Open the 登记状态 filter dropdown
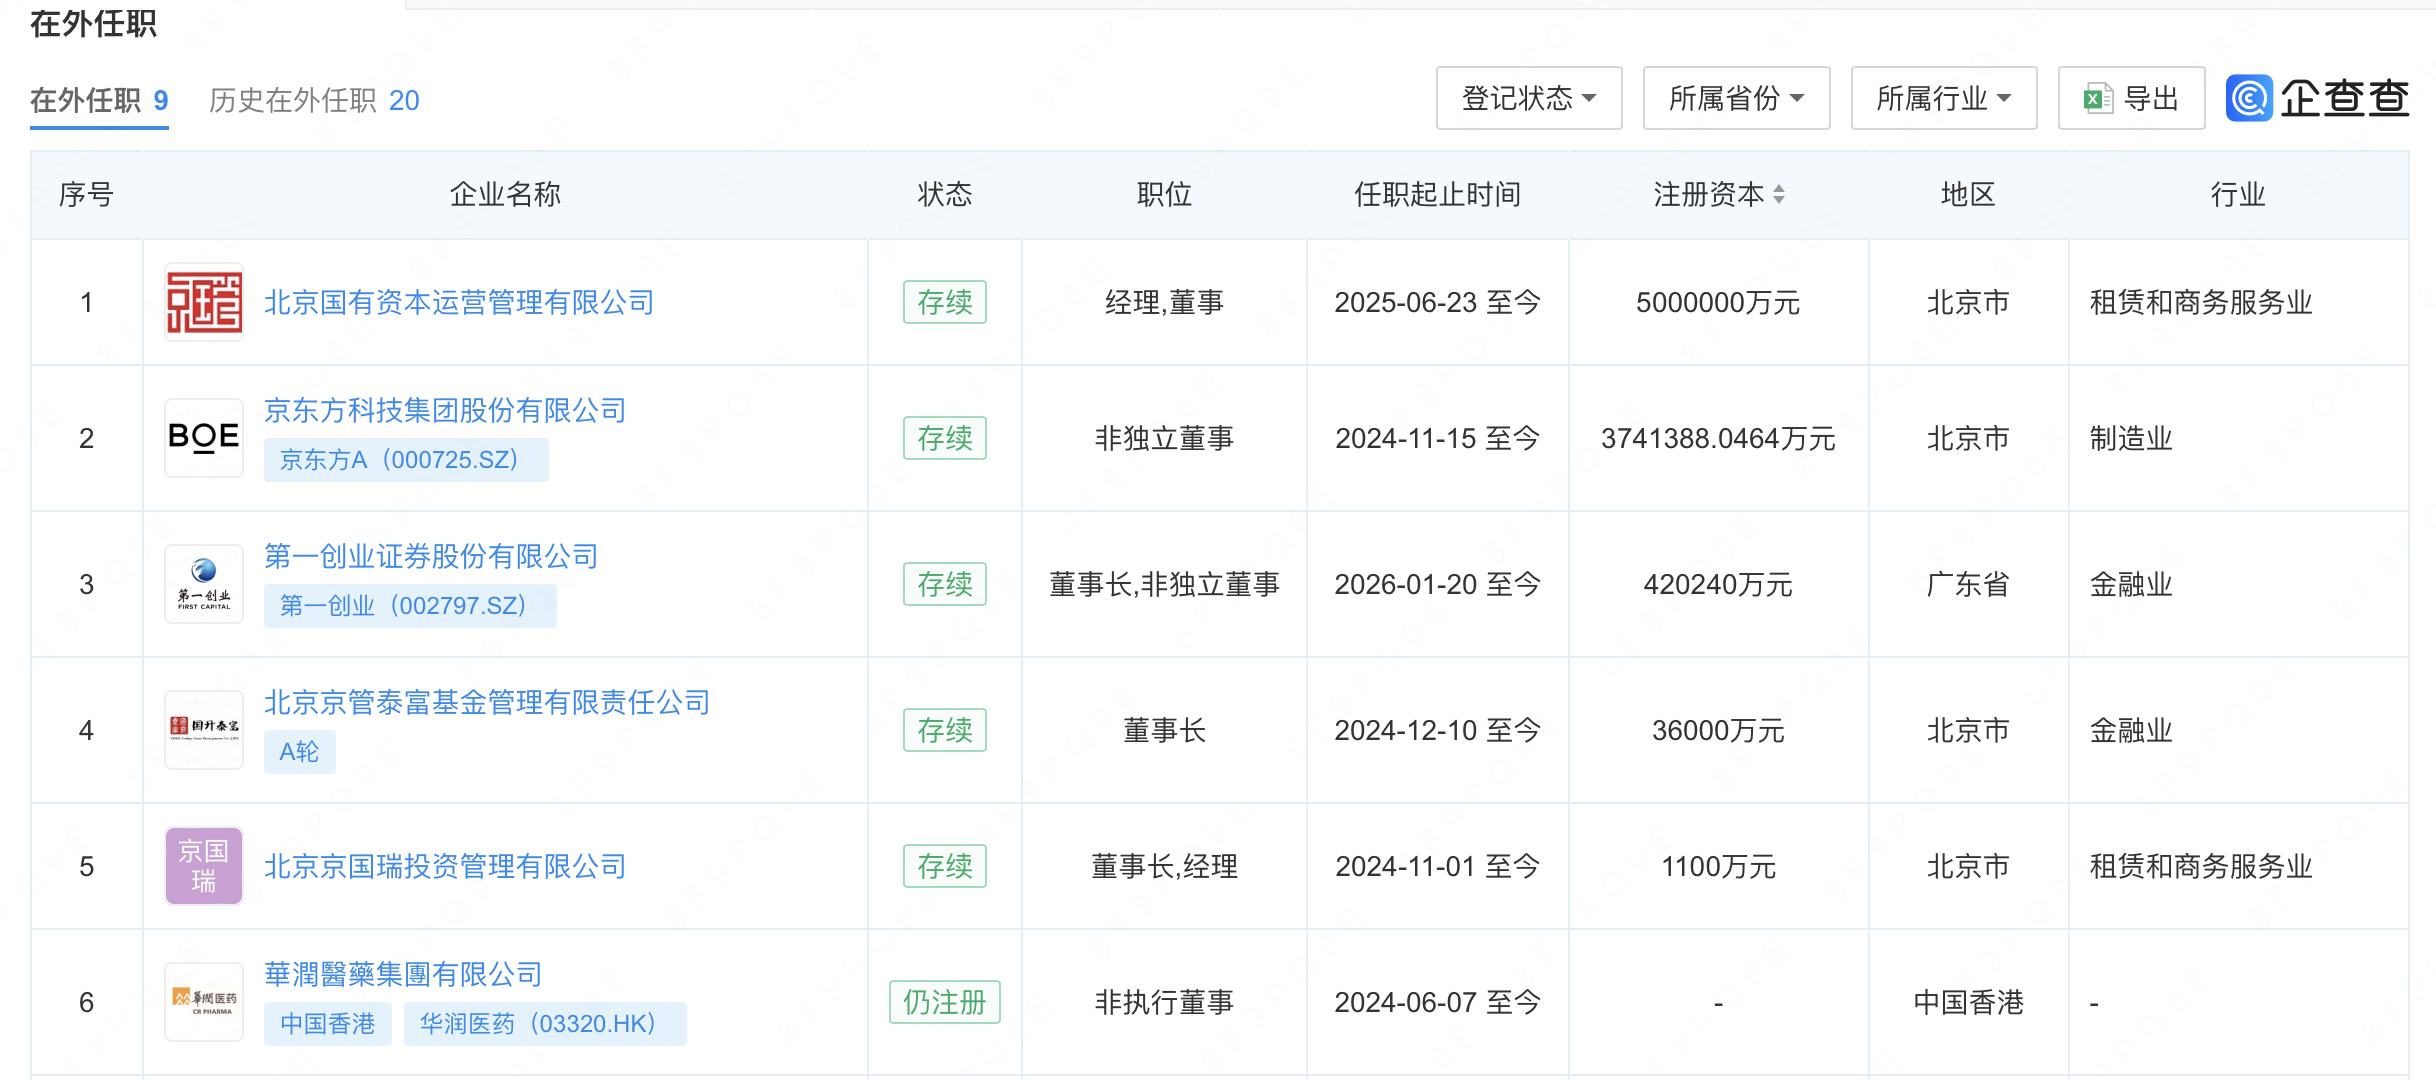This screenshot has width=2436, height=1080. pos(1528,98)
